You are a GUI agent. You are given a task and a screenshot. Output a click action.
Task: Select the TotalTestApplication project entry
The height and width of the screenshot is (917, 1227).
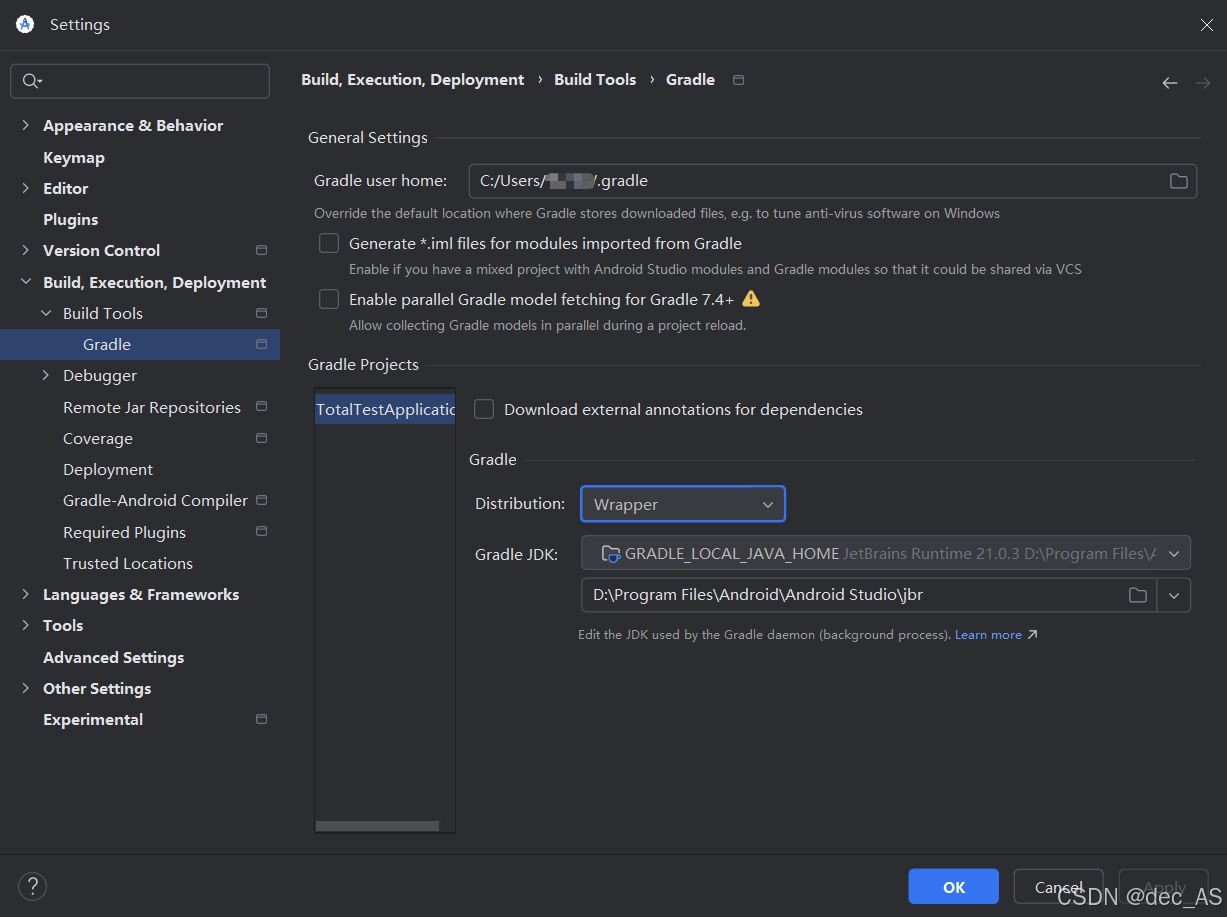[x=384, y=409]
